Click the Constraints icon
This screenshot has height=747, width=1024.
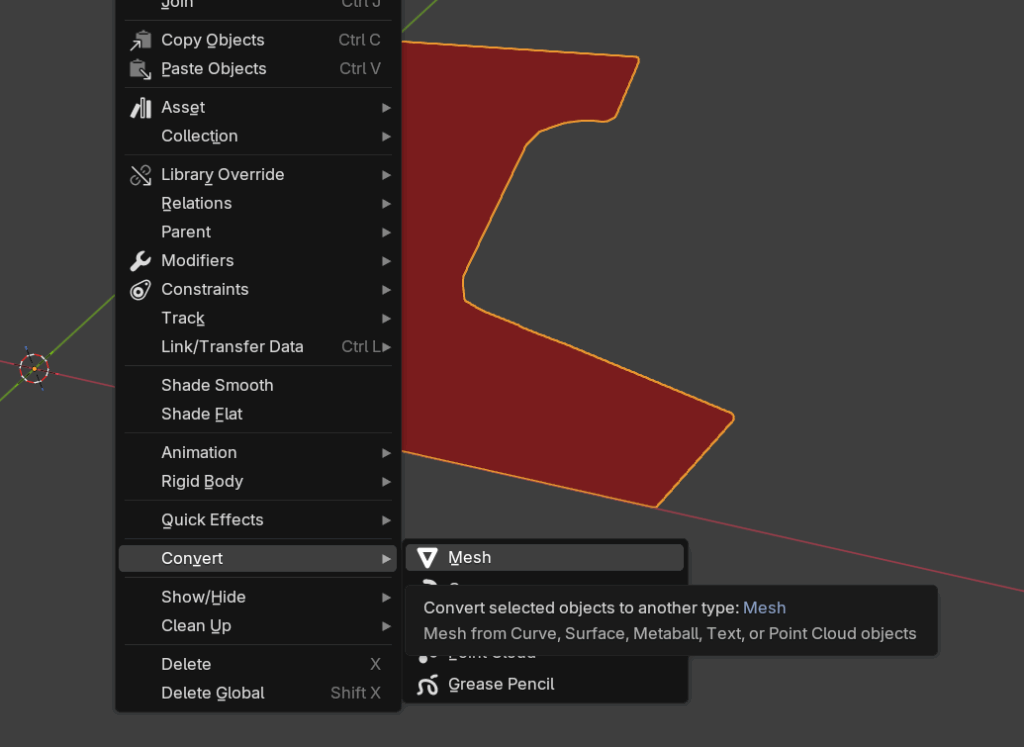point(140,290)
